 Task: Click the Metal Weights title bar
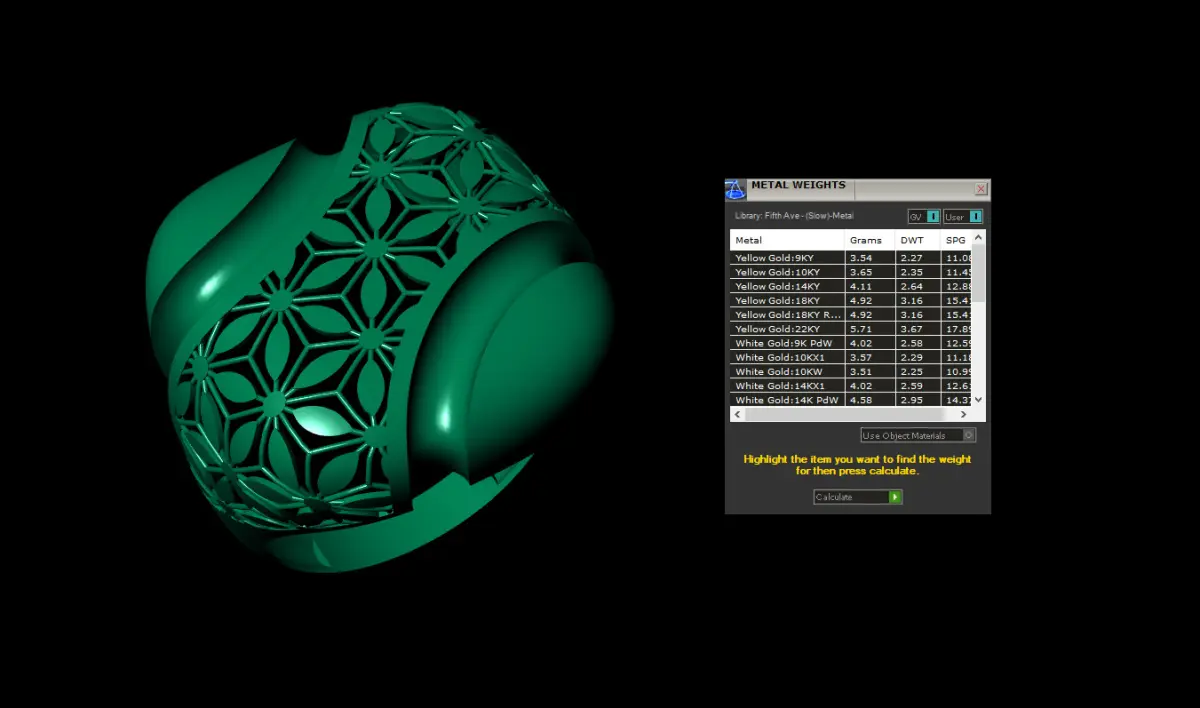[x=858, y=189]
